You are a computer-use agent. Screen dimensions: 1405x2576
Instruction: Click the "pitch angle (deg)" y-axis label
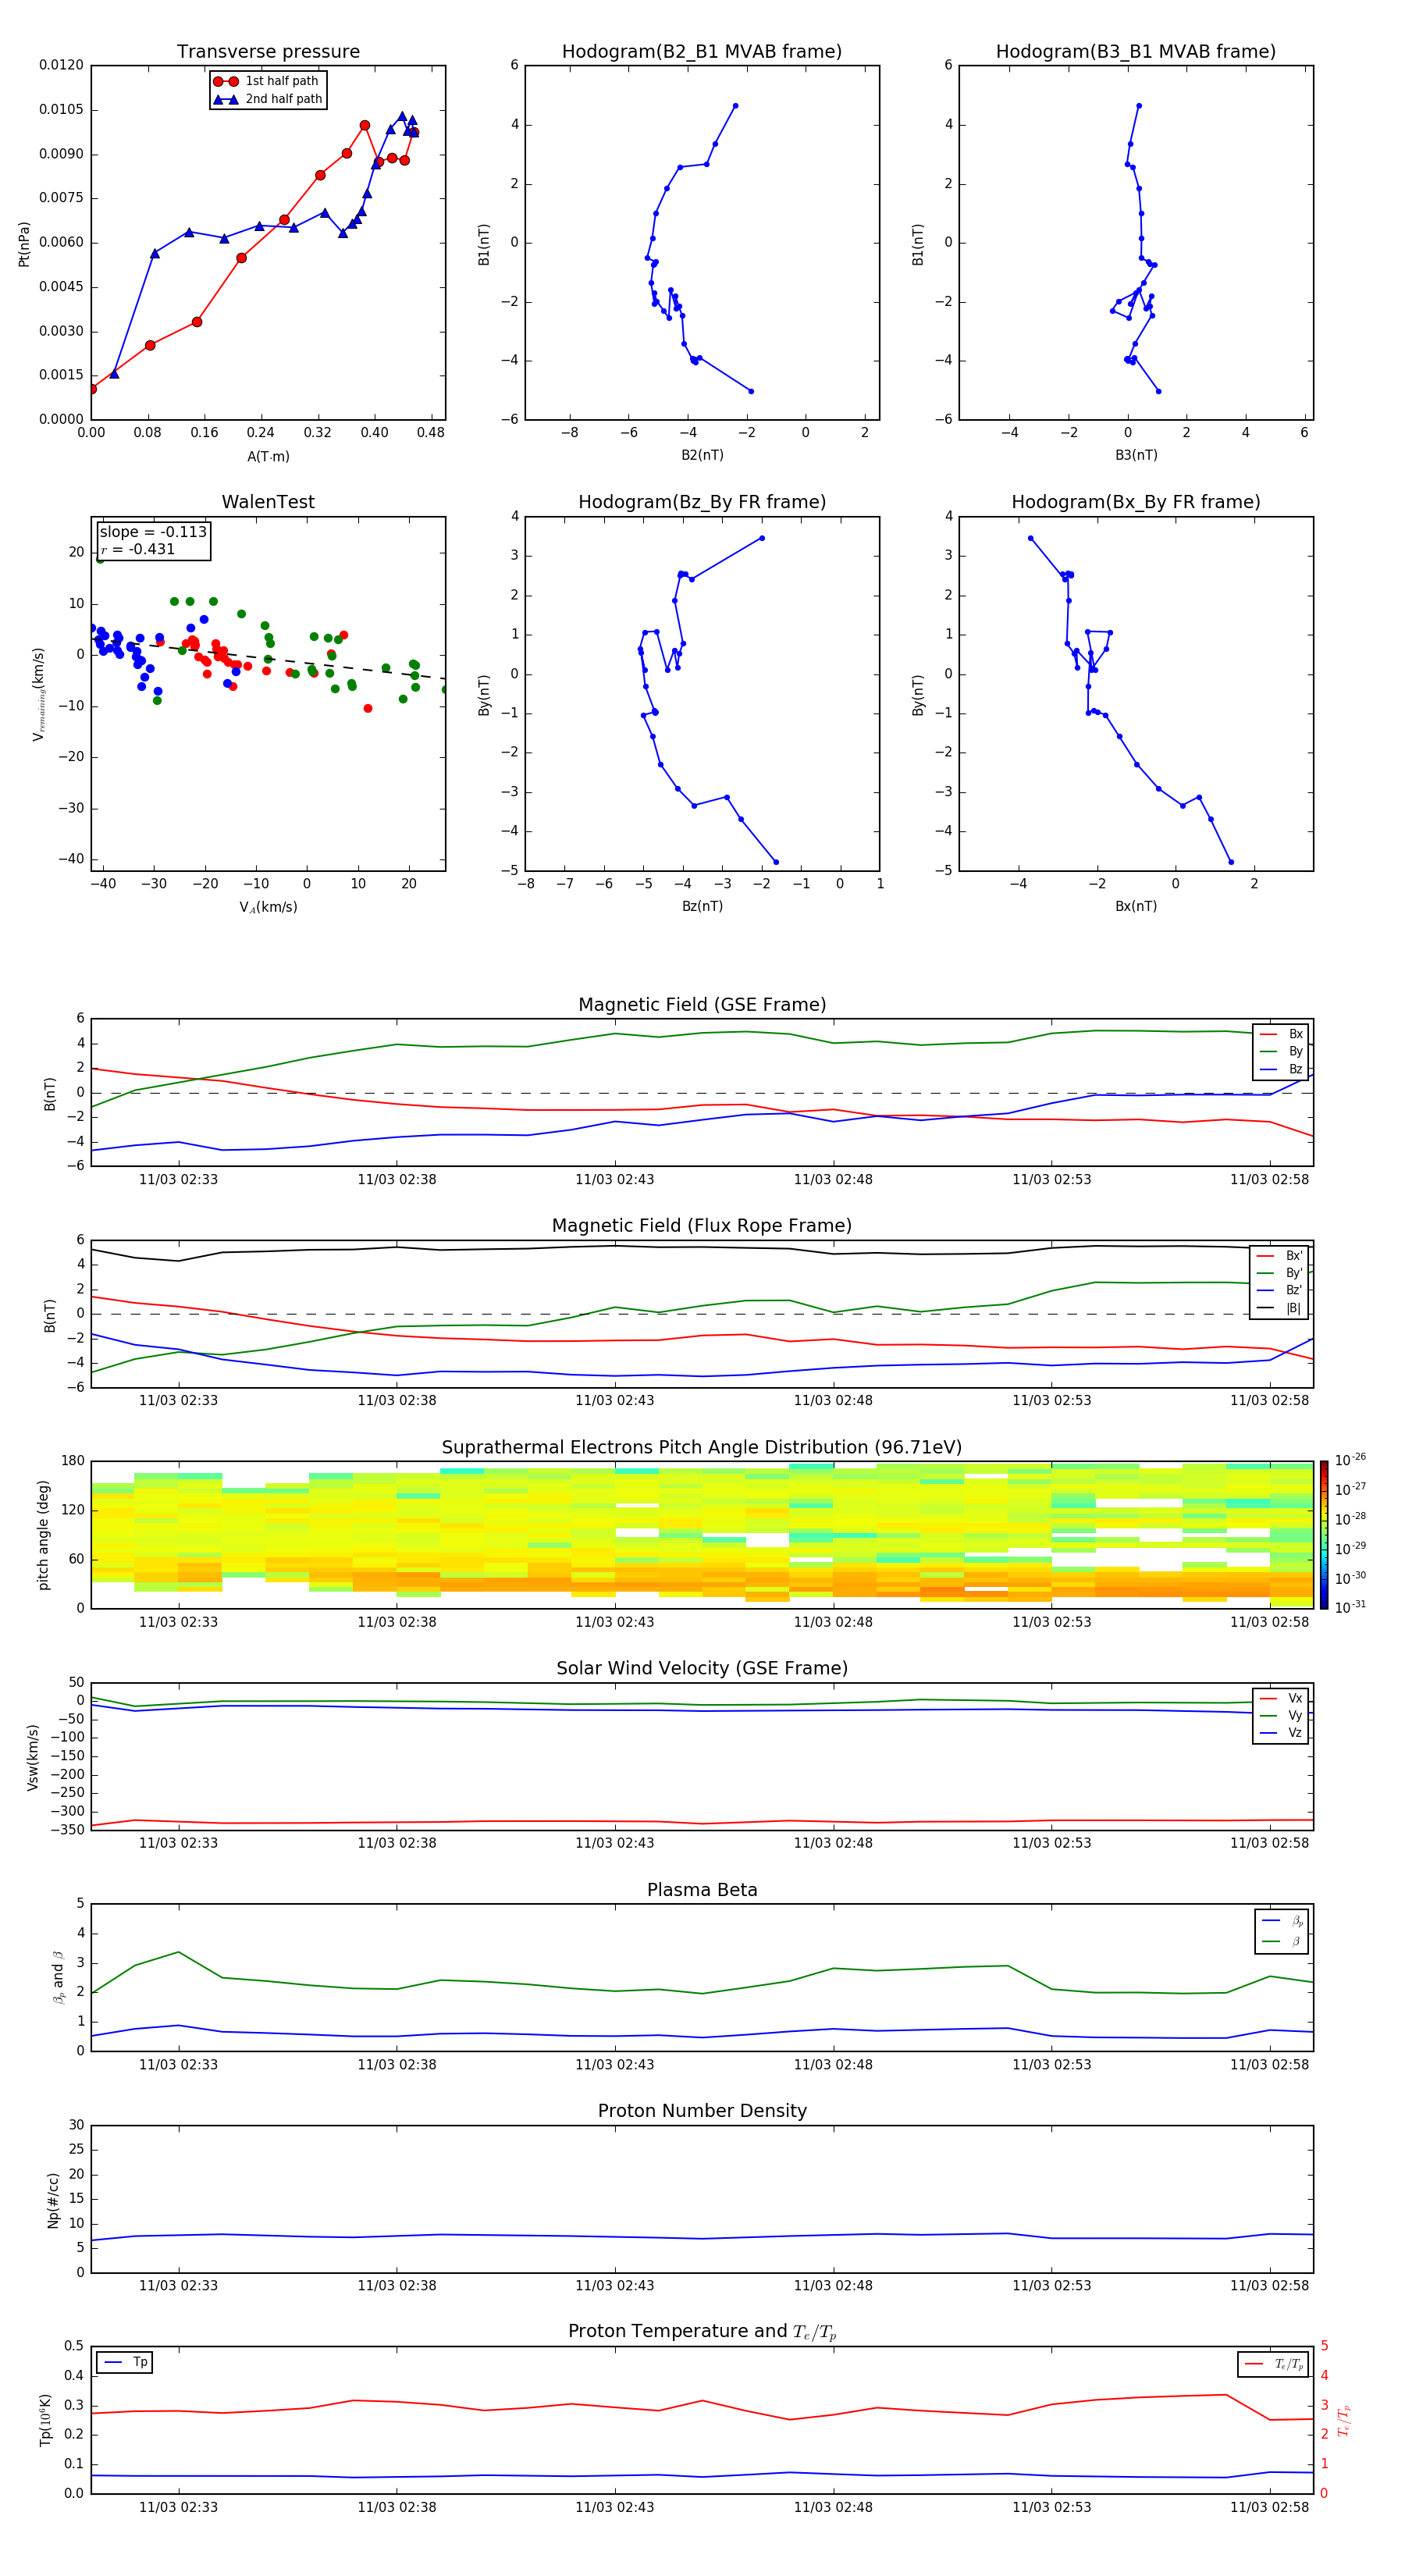tap(43, 1535)
